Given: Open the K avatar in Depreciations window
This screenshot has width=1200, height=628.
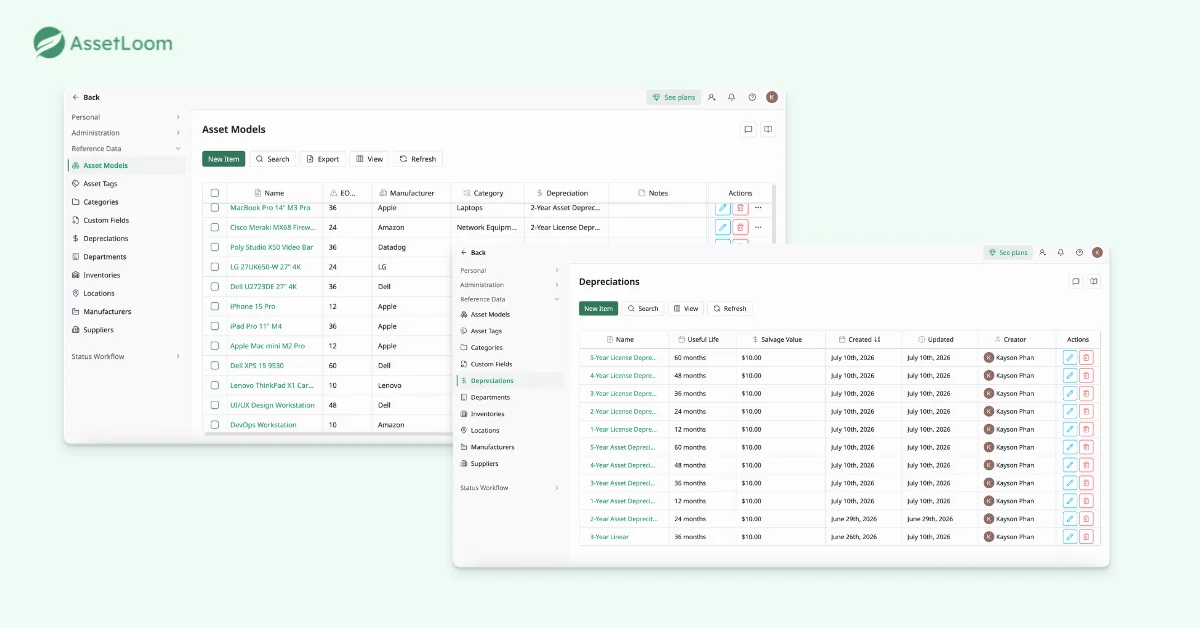Looking at the screenshot, I should coord(1097,253).
